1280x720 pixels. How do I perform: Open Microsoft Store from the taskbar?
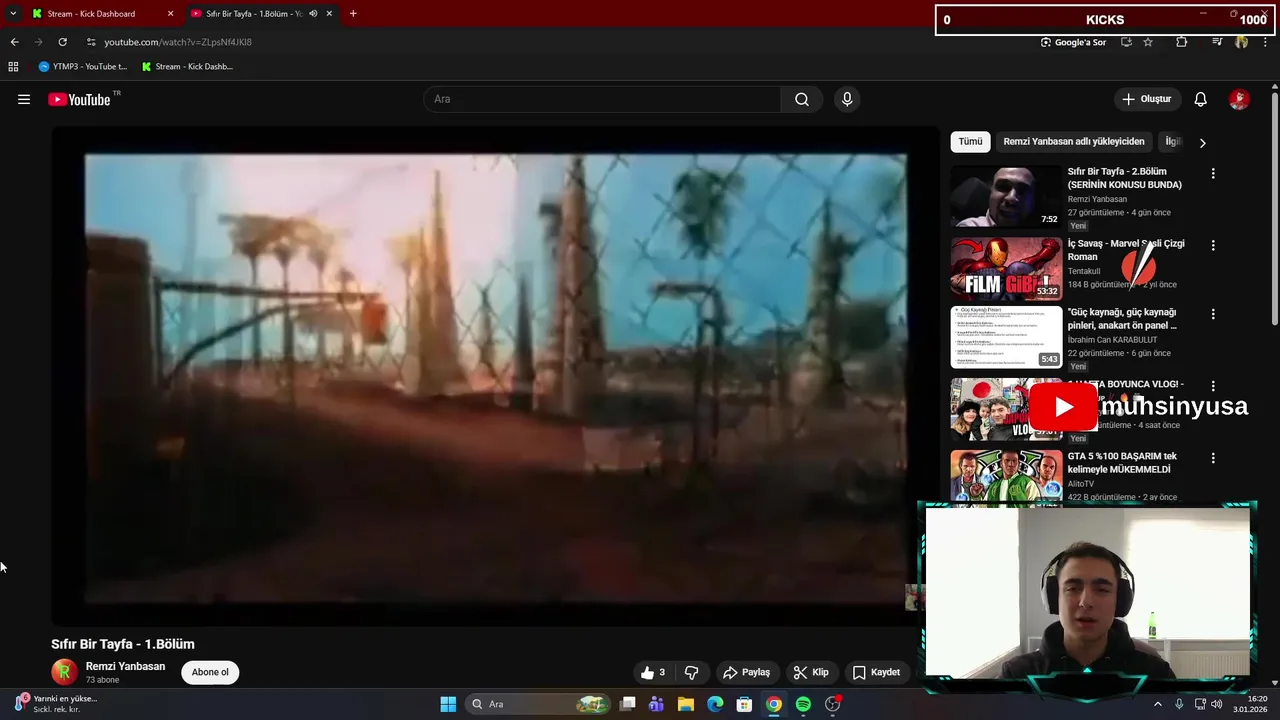744,704
